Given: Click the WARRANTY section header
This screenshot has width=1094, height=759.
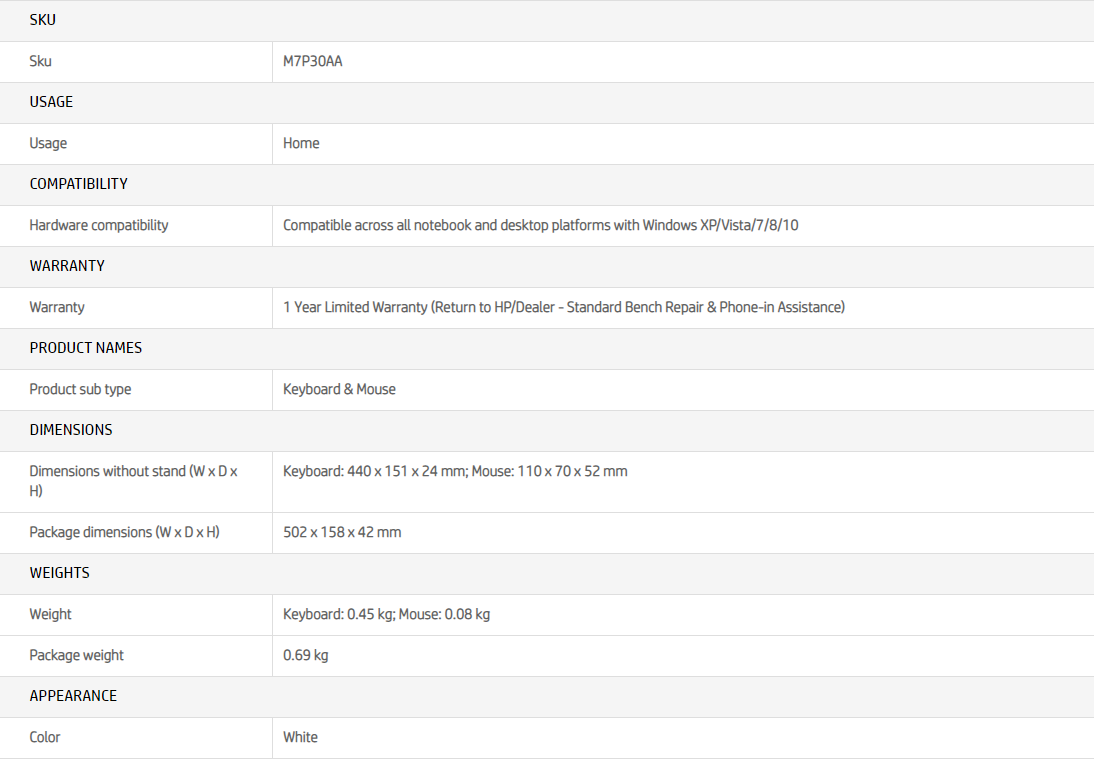Looking at the screenshot, I should [x=67, y=266].
